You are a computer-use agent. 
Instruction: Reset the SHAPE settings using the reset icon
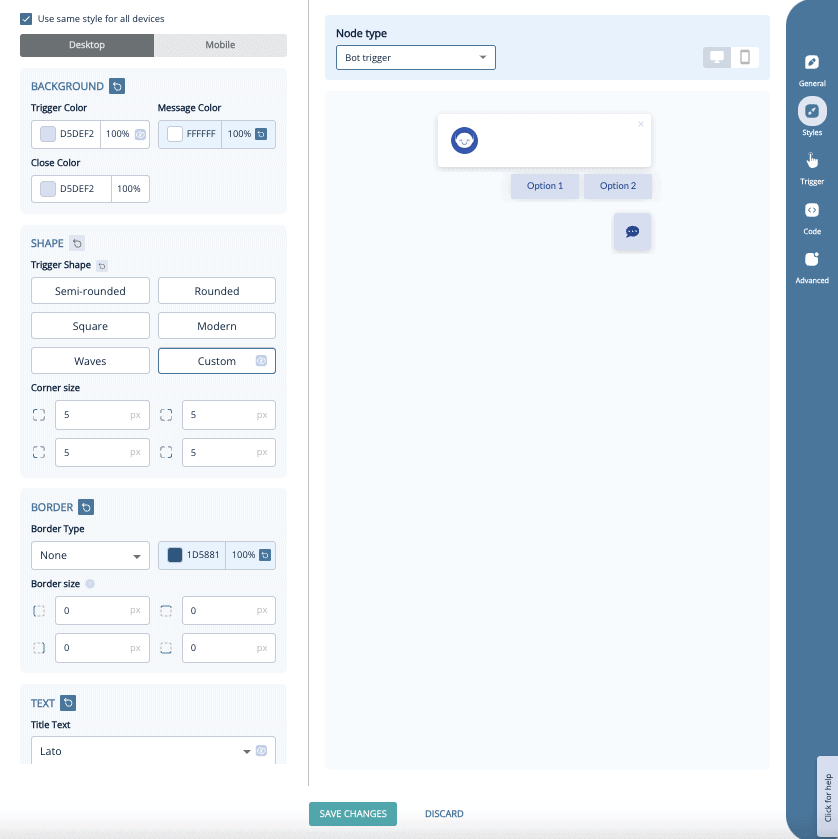75,243
